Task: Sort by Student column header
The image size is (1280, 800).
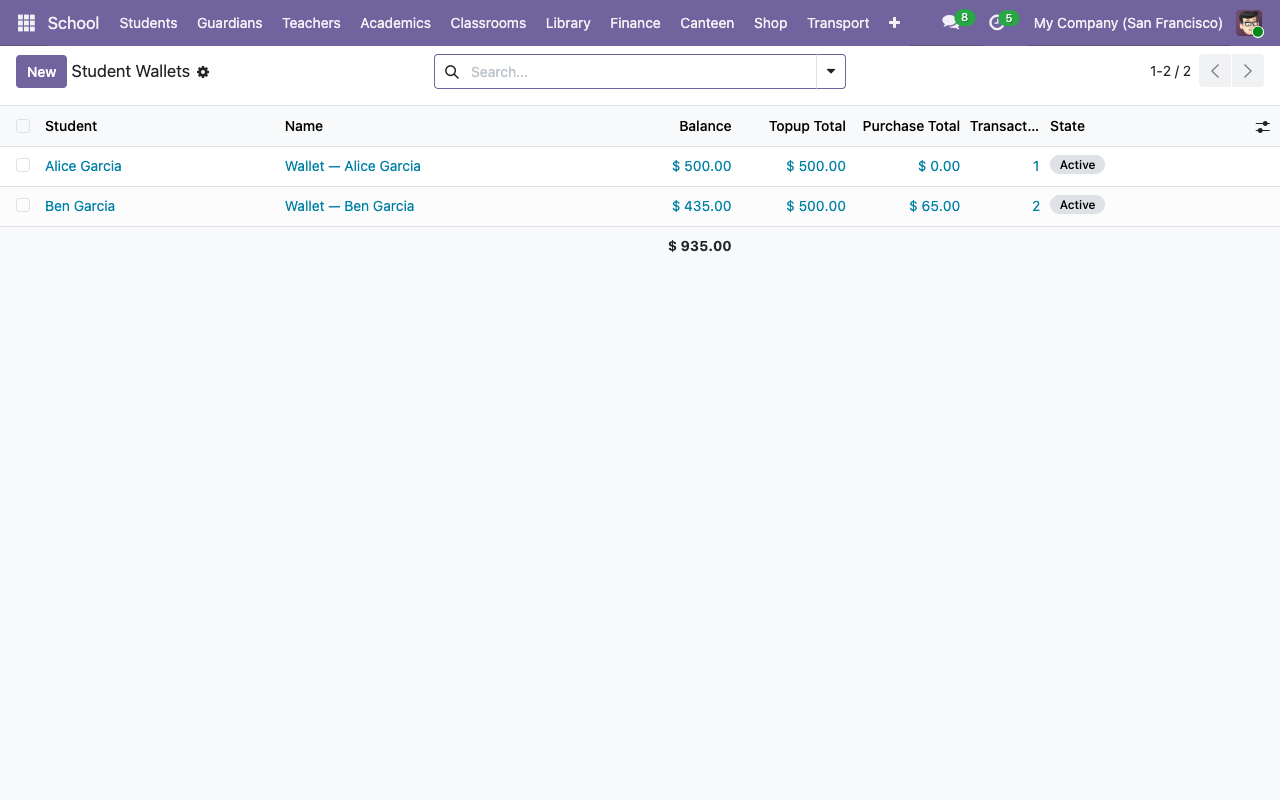Action: tap(71, 126)
